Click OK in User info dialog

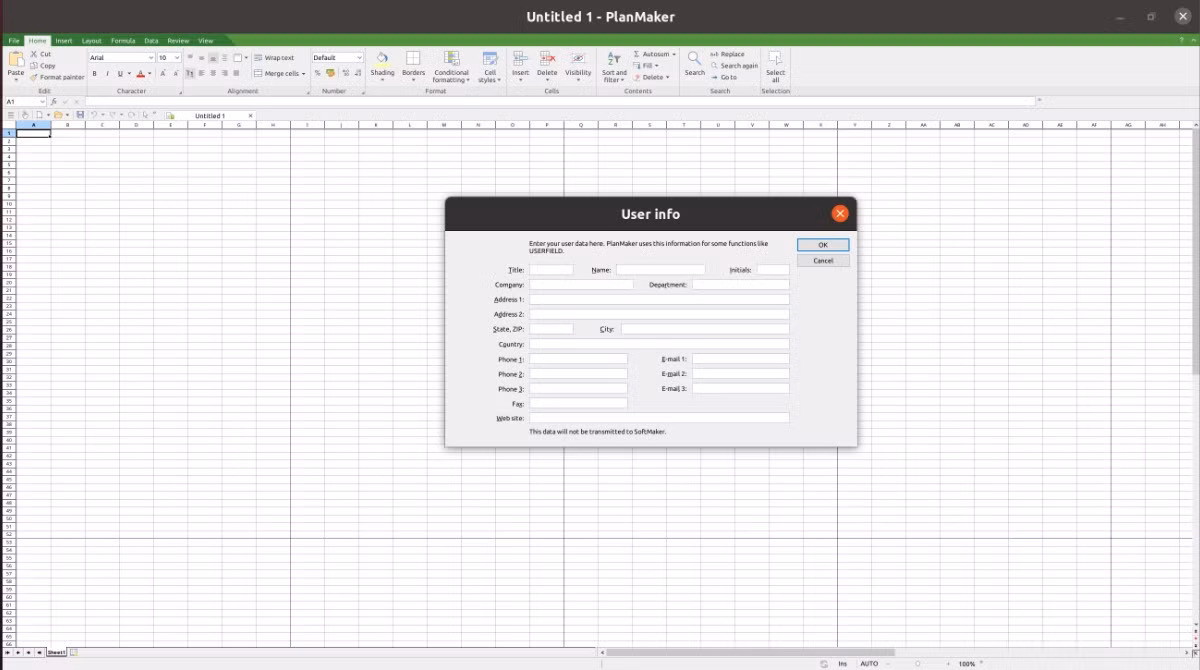(x=823, y=245)
